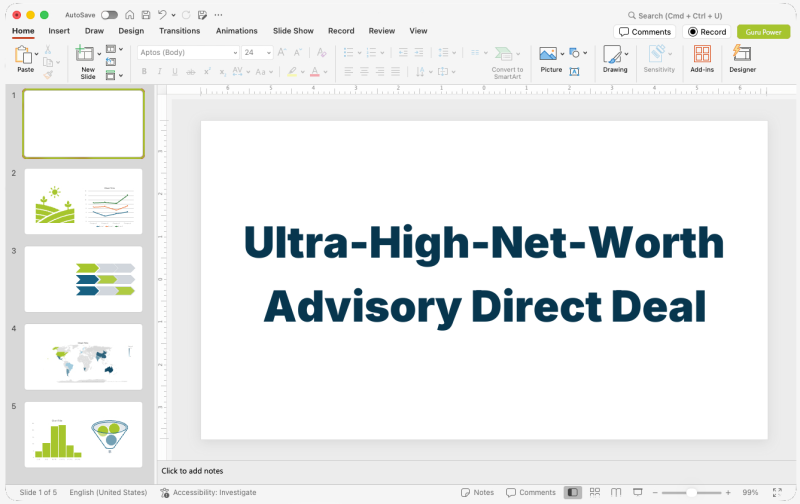Open the Paste clipboard icon
The image size is (800, 504).
pos(23,54)
